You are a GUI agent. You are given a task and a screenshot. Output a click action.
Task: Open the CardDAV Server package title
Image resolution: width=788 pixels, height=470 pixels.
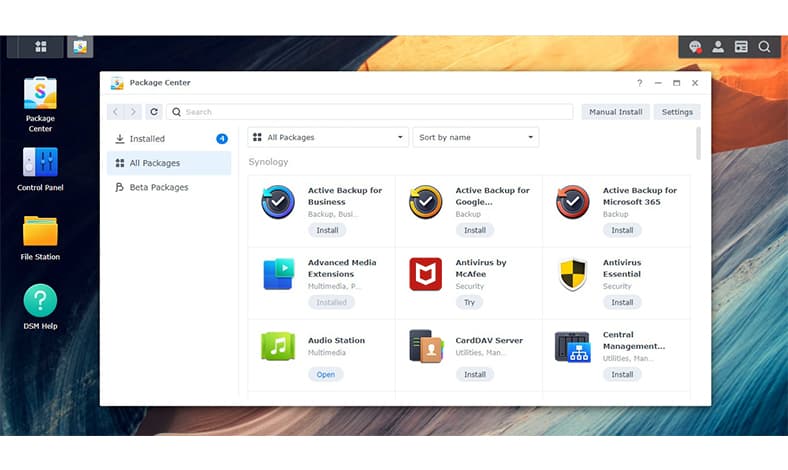(489, 340)
